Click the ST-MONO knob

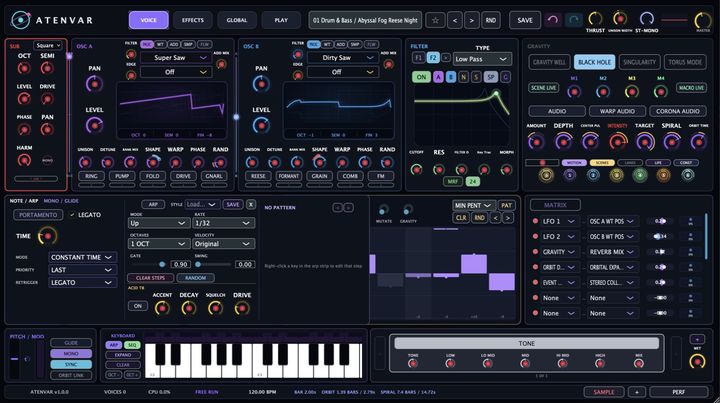tap(647, 19)
